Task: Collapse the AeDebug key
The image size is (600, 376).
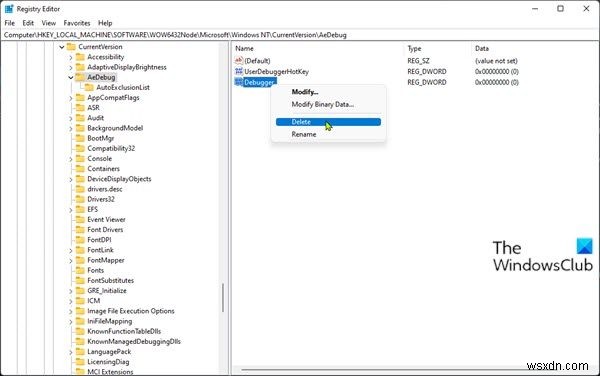Action: pos(71,78)
